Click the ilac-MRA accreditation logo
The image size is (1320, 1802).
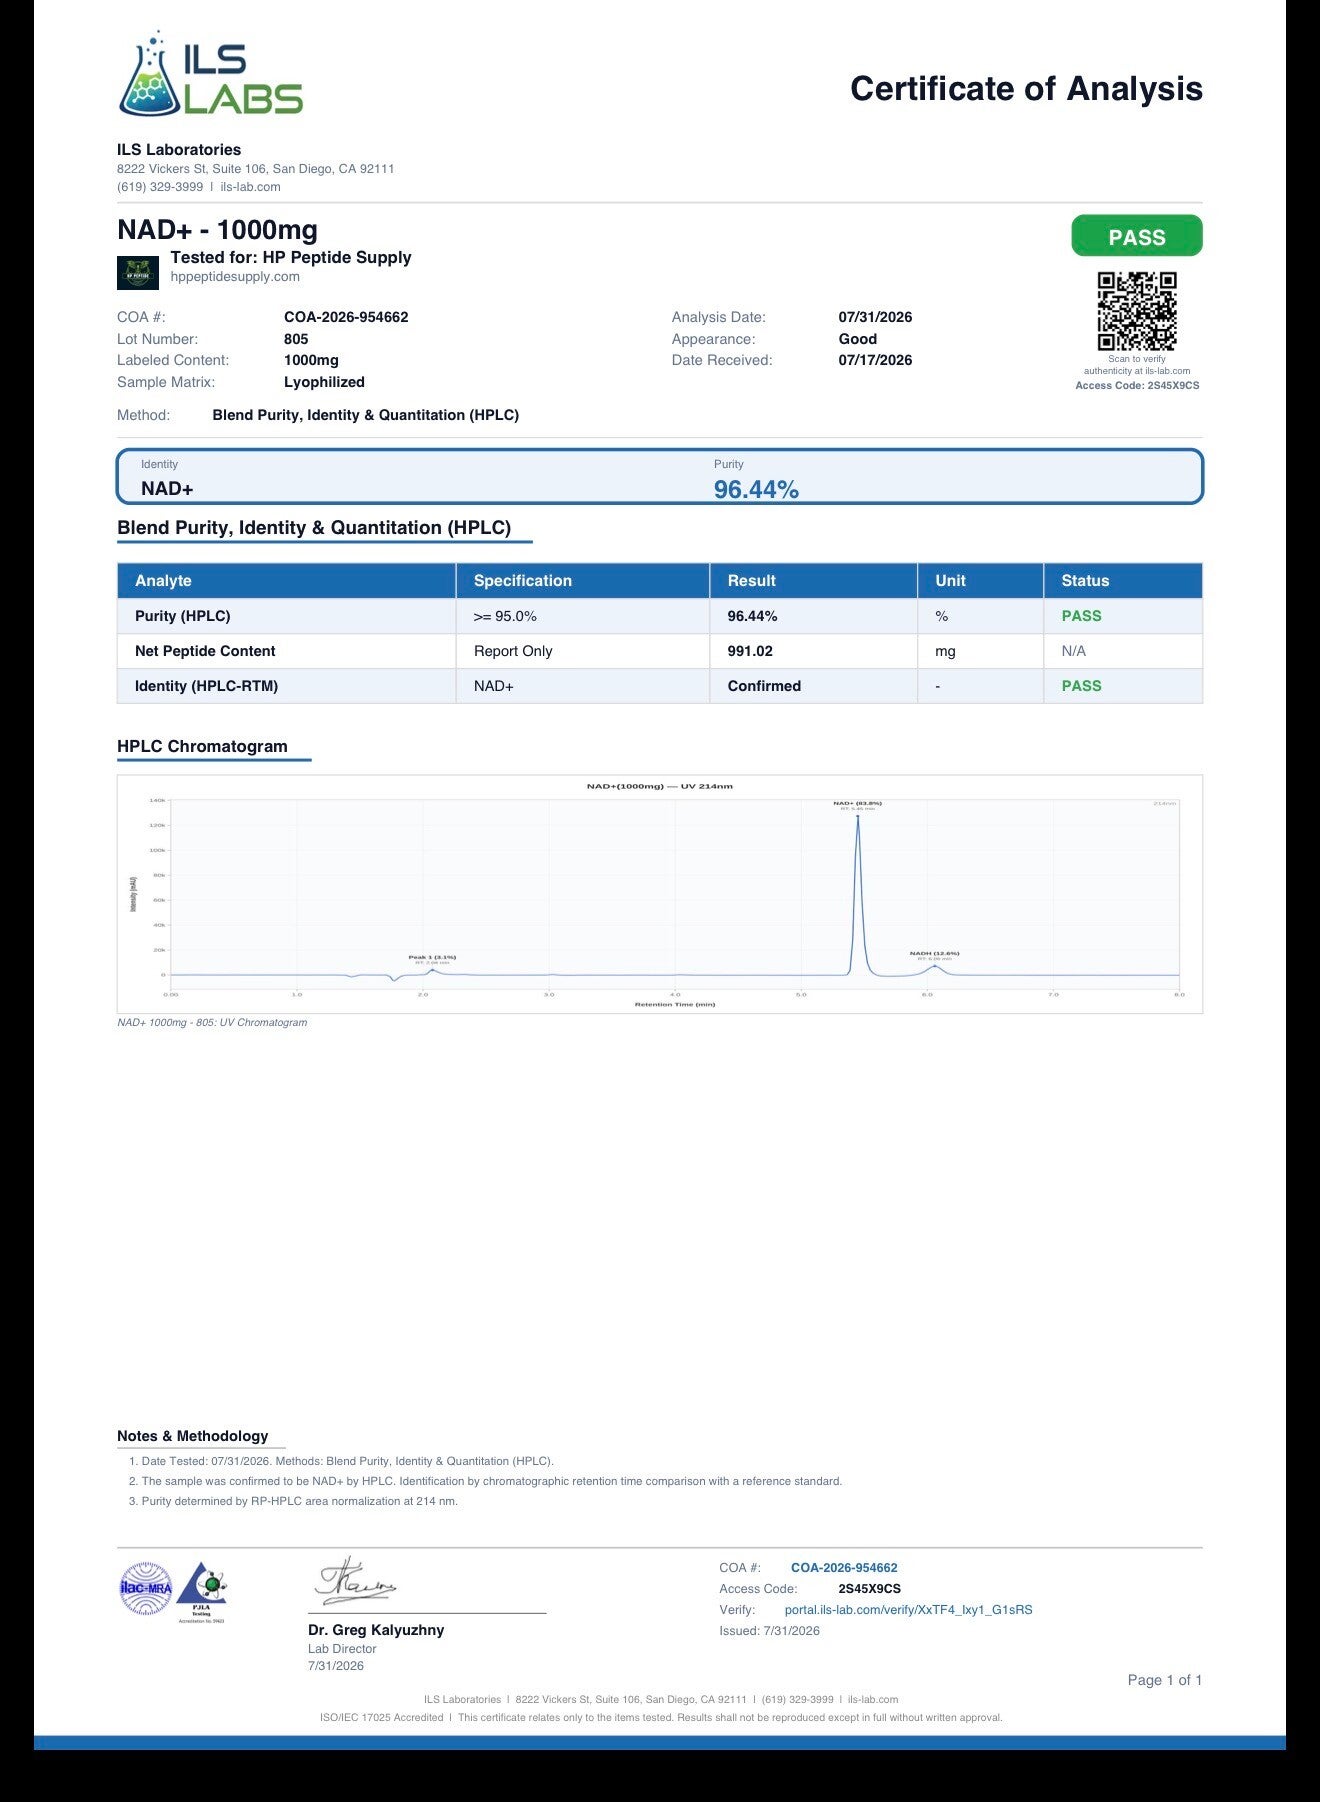pyautogui.click(x=146, y=1589)
